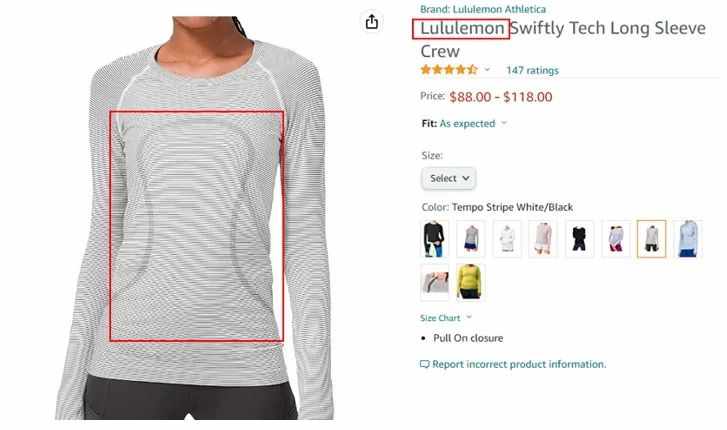Open the Brand: Lululemon Athletica link

[x=483, y=9]
